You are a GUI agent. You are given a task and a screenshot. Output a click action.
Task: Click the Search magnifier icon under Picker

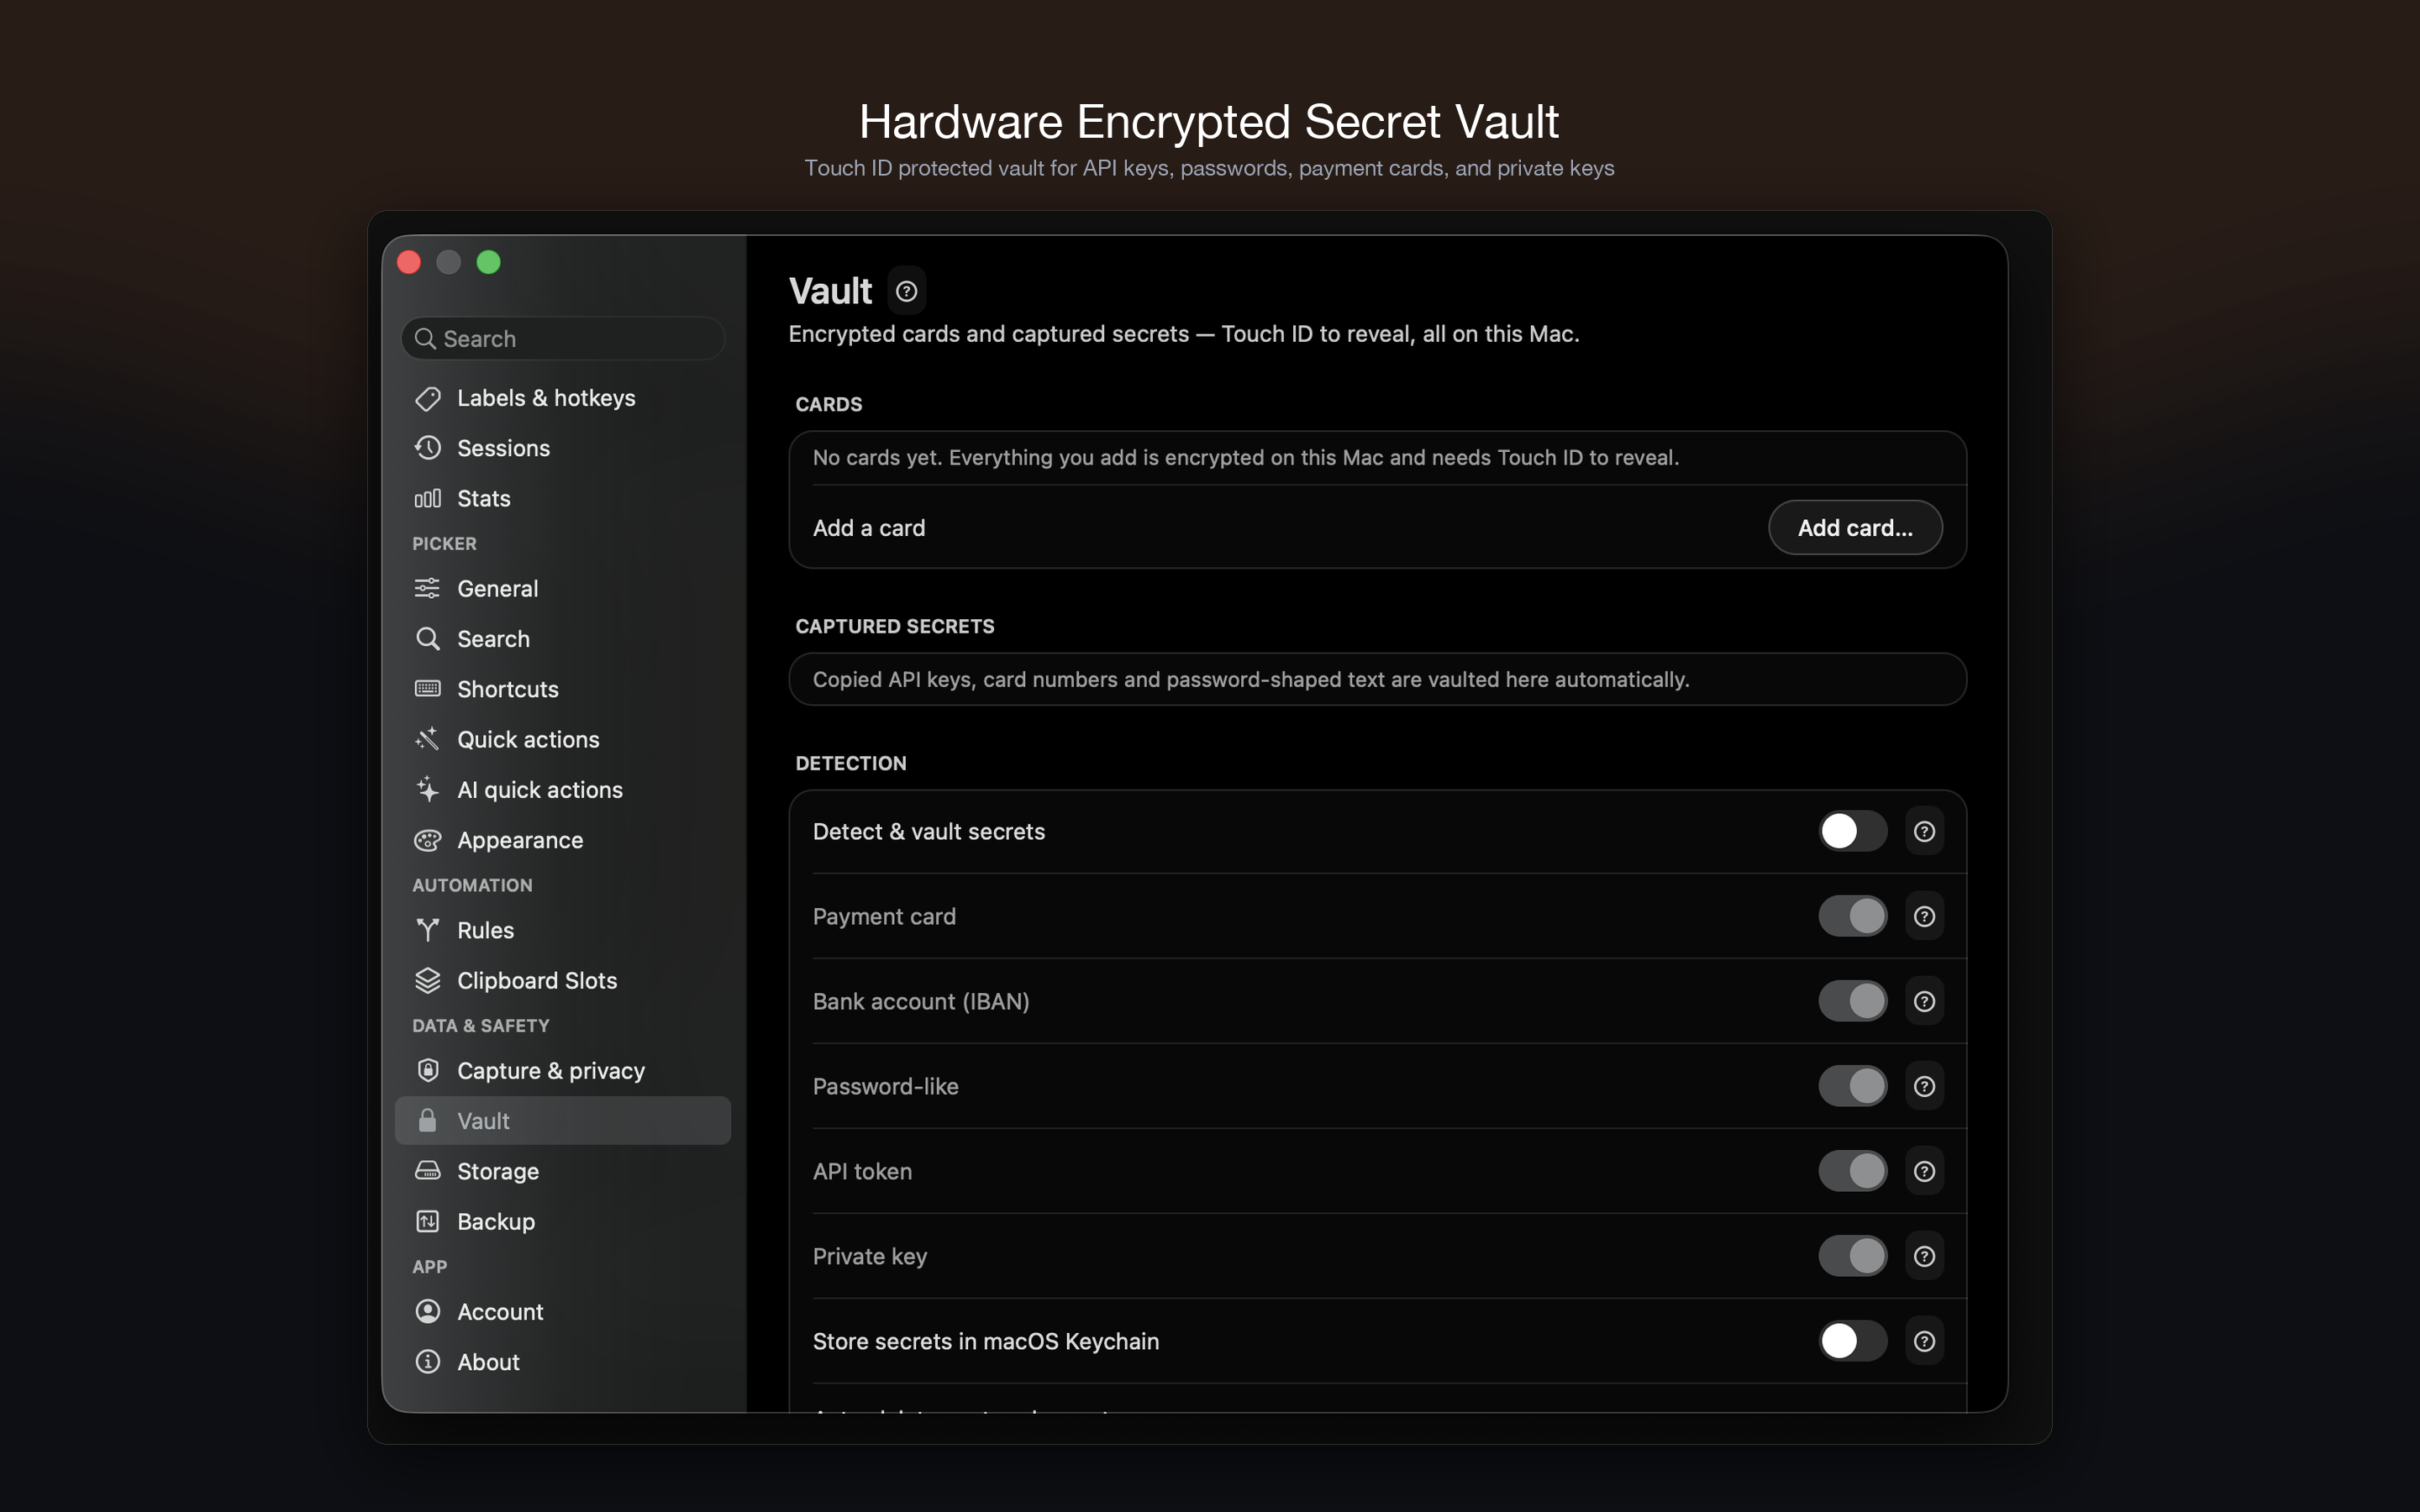click(427, 638)
